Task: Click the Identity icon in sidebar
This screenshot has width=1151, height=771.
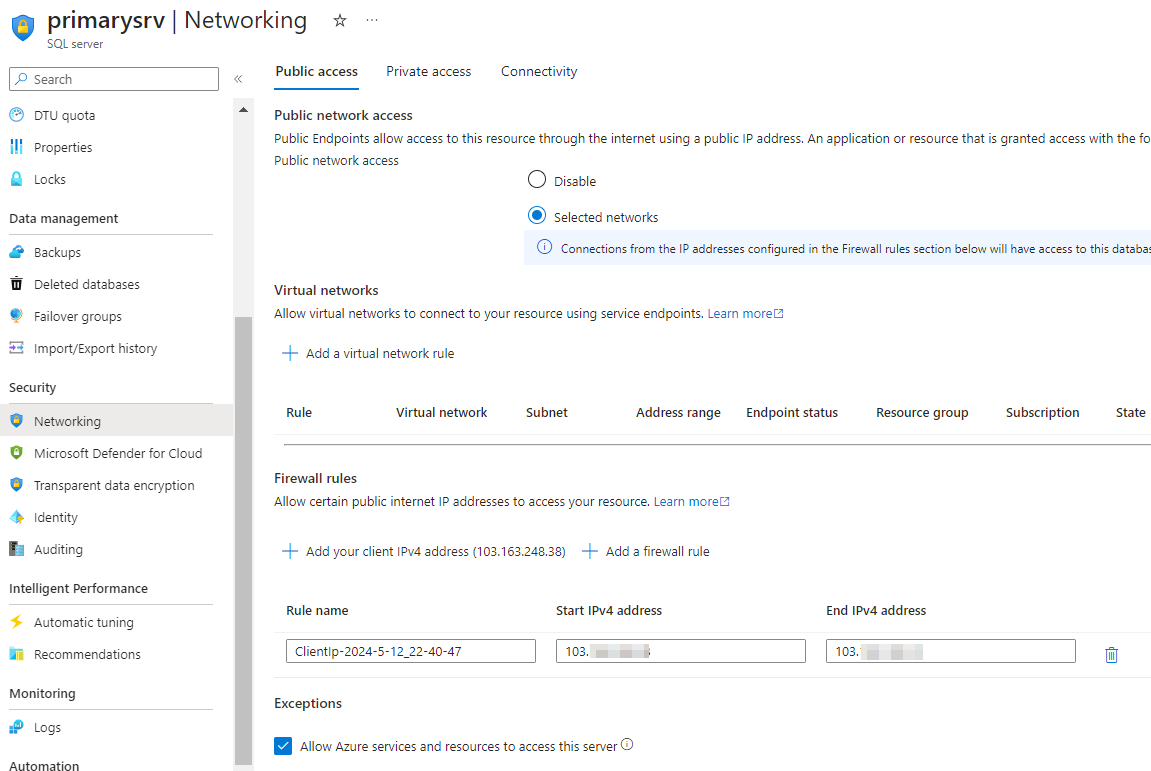Action: tap(16, 517)
